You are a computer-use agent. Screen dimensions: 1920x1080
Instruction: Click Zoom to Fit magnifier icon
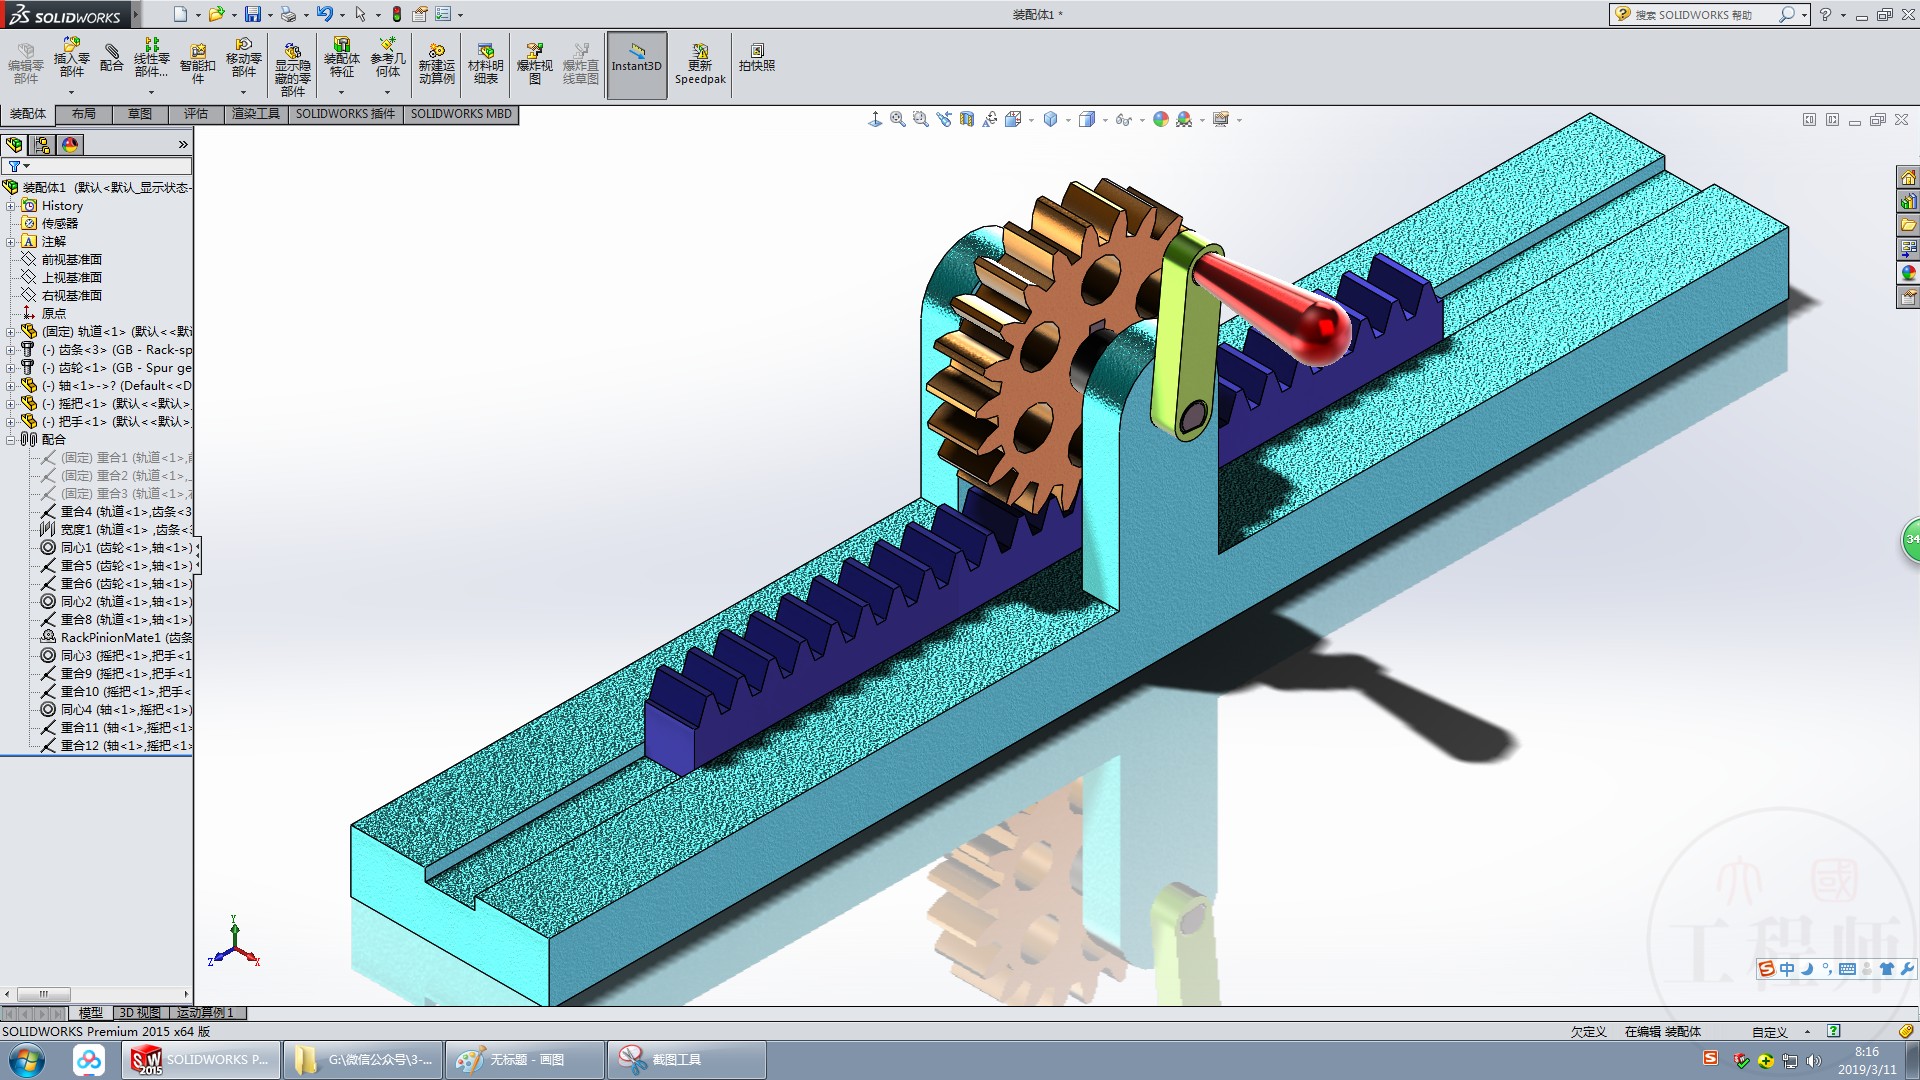[x=897, y=119]
